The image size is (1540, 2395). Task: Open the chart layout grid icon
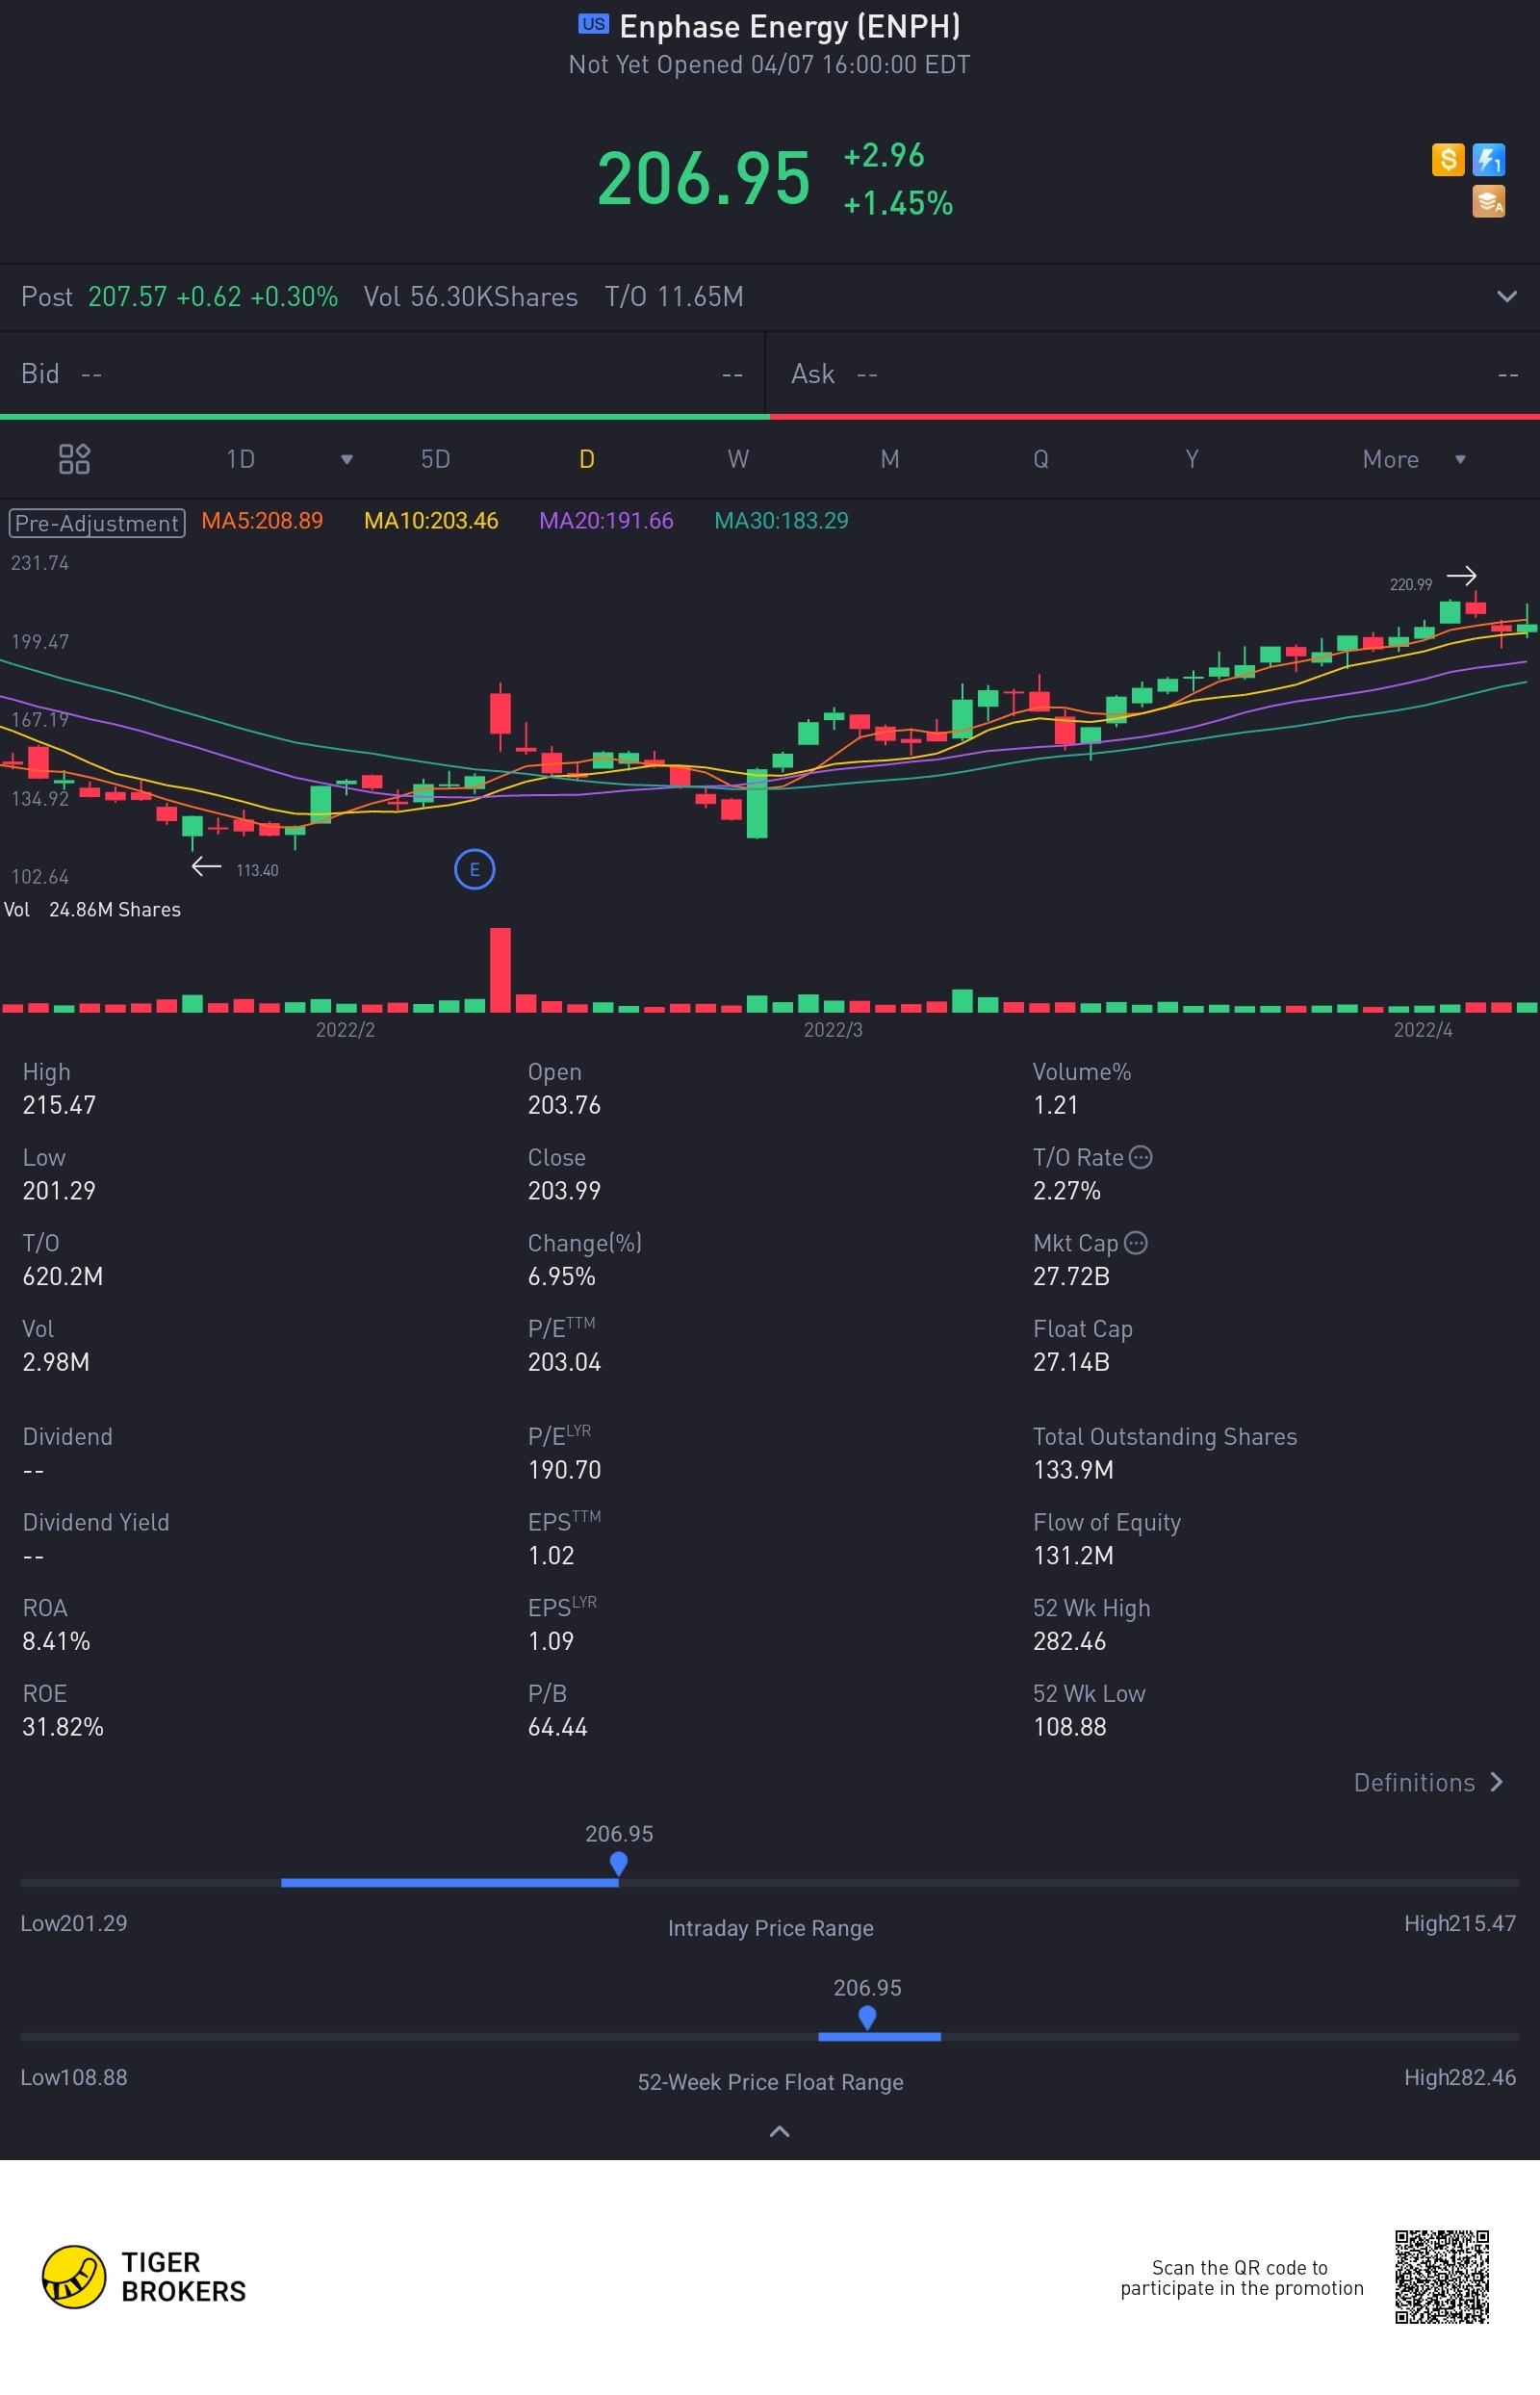coord(74,459)
